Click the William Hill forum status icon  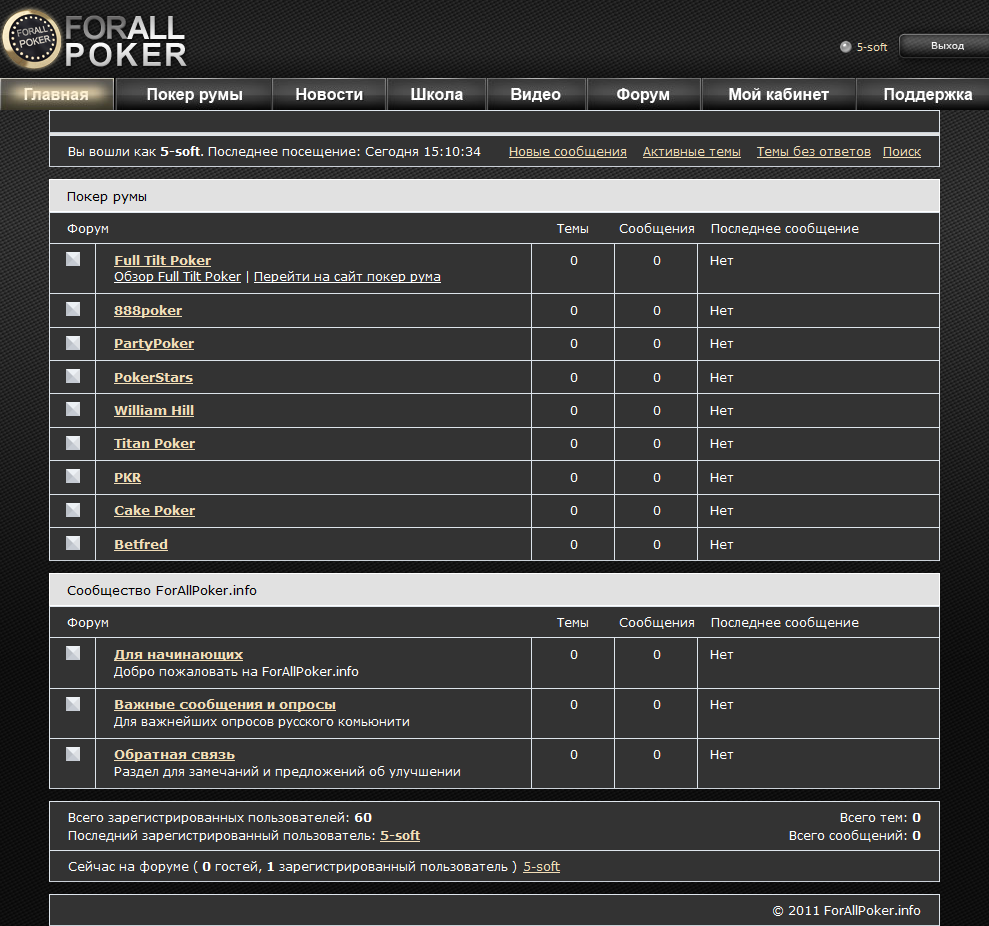pos(73,409)
